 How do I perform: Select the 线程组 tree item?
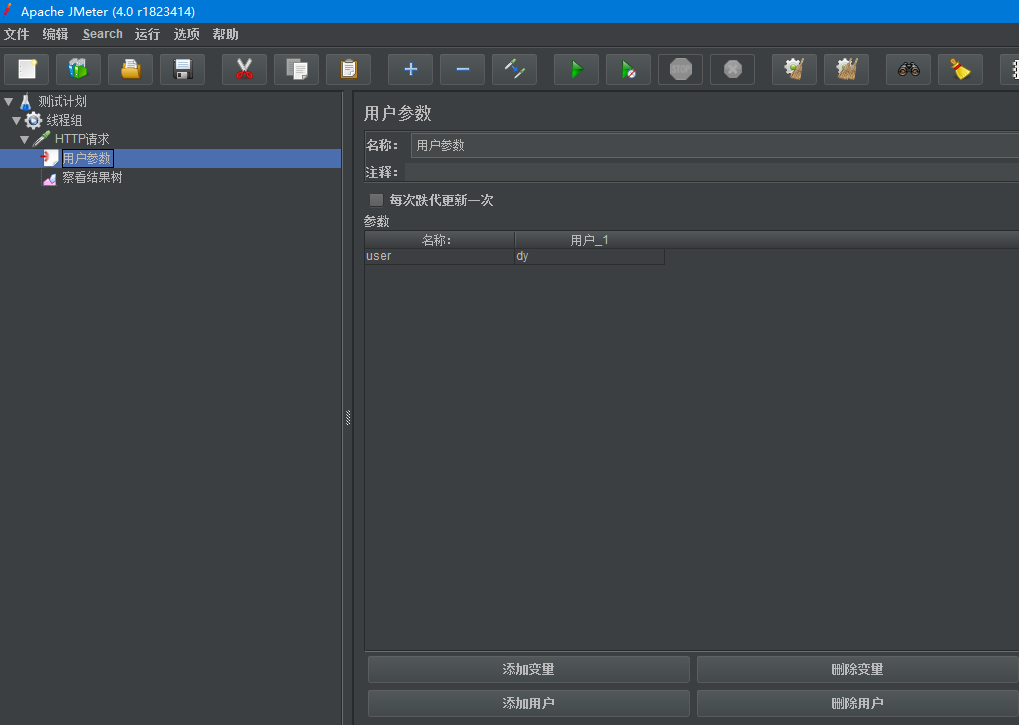[64, 120]
